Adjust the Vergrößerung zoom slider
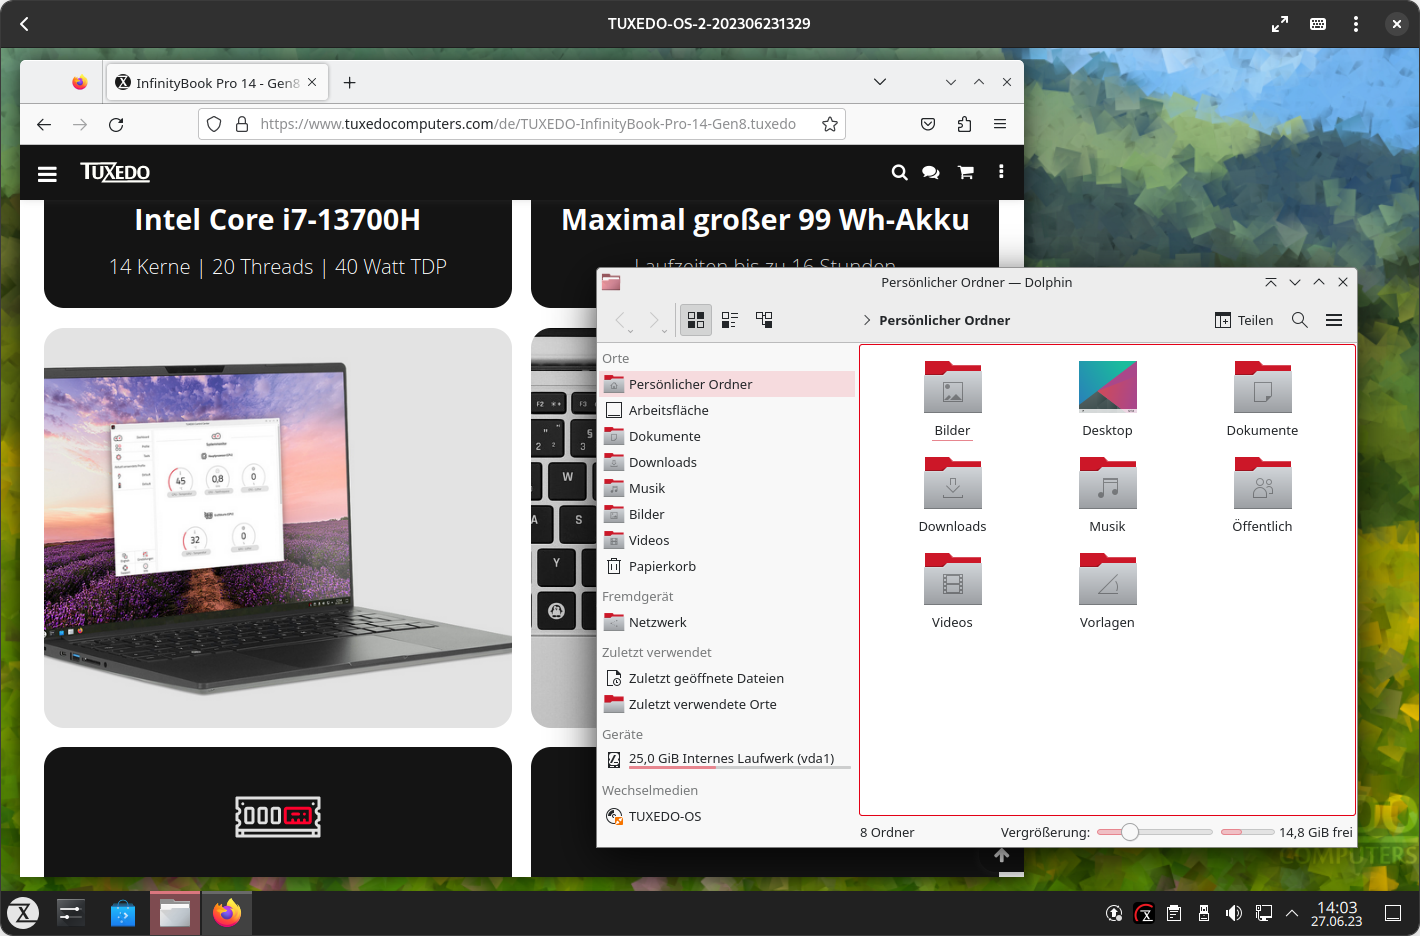 (1154, 832)
